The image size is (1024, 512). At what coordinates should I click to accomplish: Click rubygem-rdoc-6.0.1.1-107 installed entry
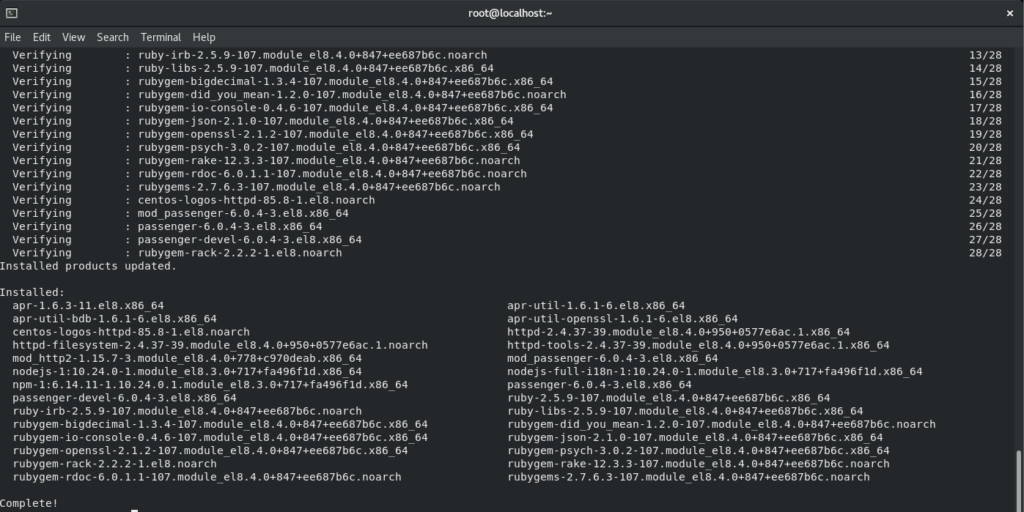(207, 477)
